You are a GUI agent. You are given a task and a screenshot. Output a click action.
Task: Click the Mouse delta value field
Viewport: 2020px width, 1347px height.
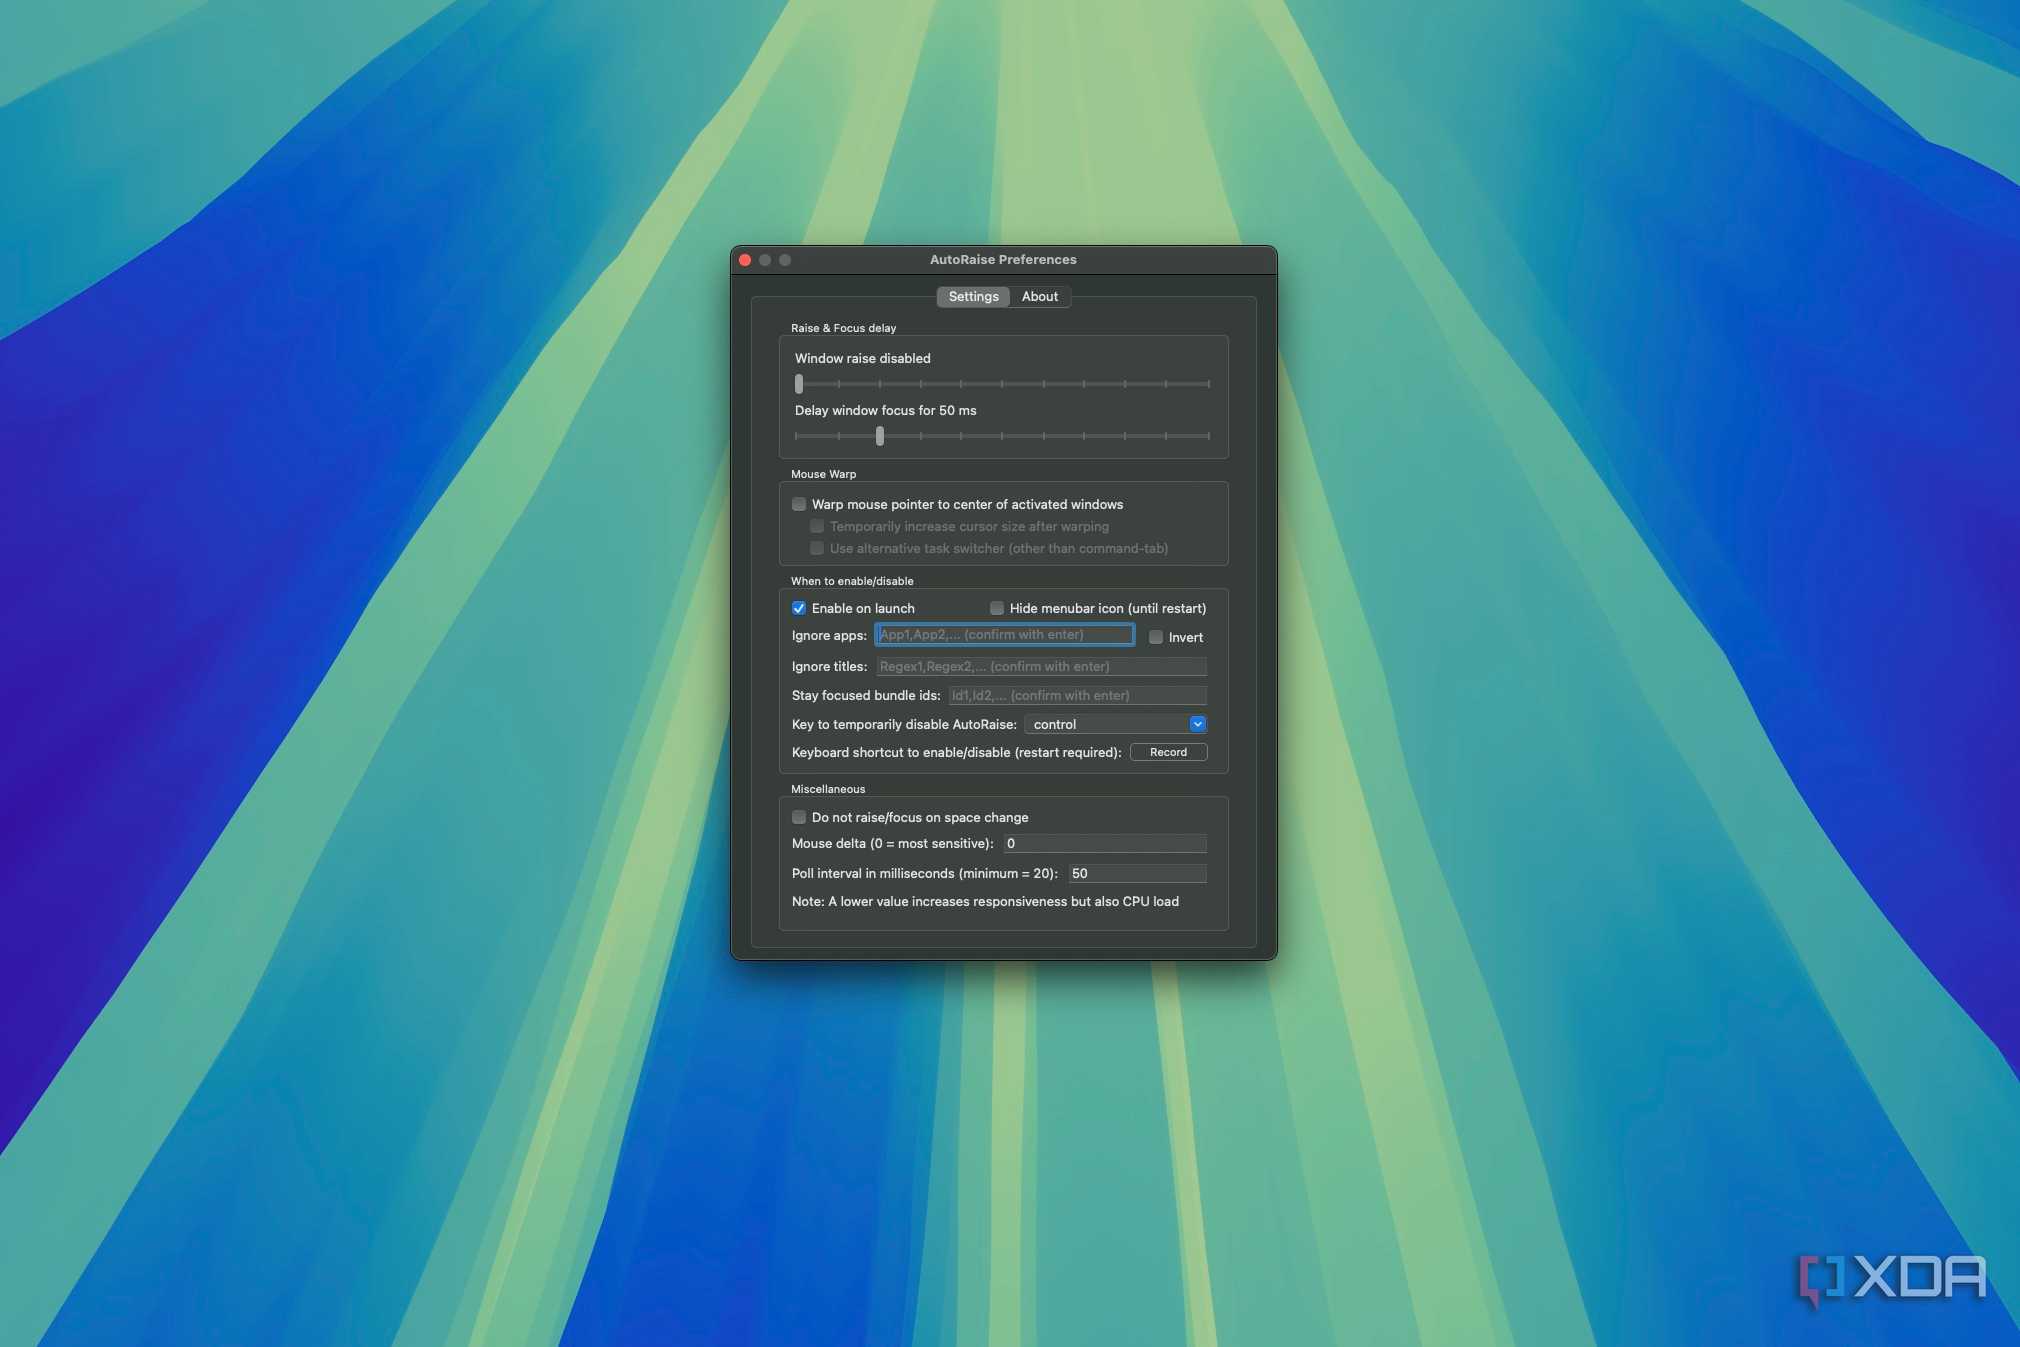coord(1105,843)
